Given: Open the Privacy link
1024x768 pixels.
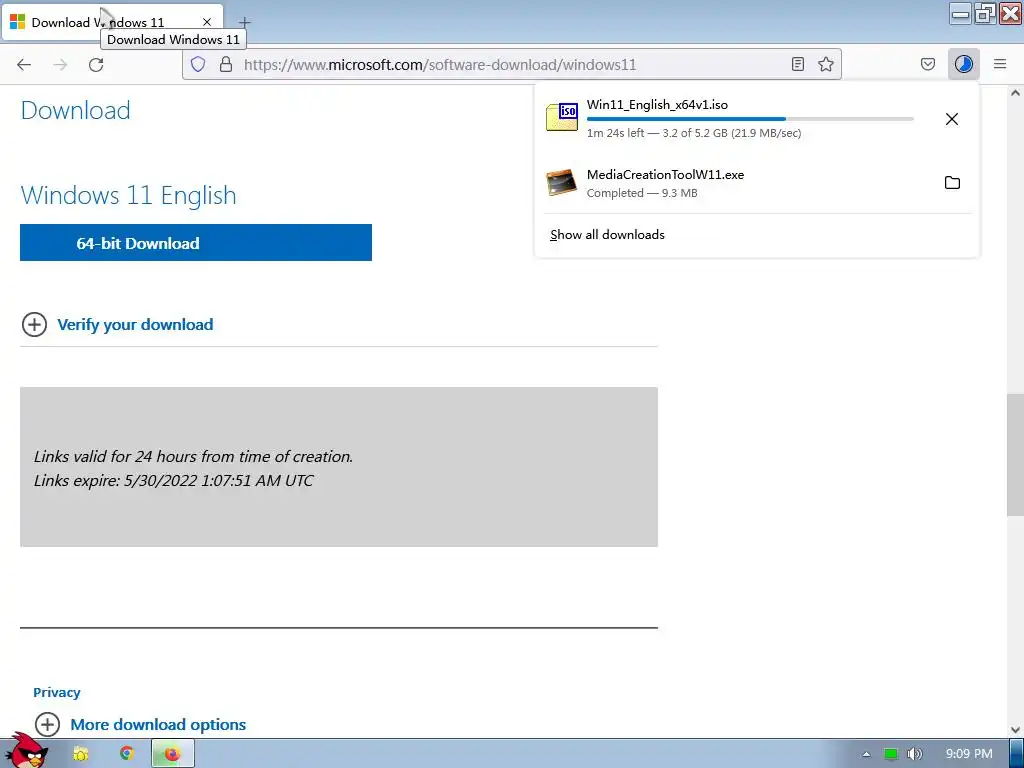Looking at the screenshot, I should pyautogui.click(x=57, y=692).
